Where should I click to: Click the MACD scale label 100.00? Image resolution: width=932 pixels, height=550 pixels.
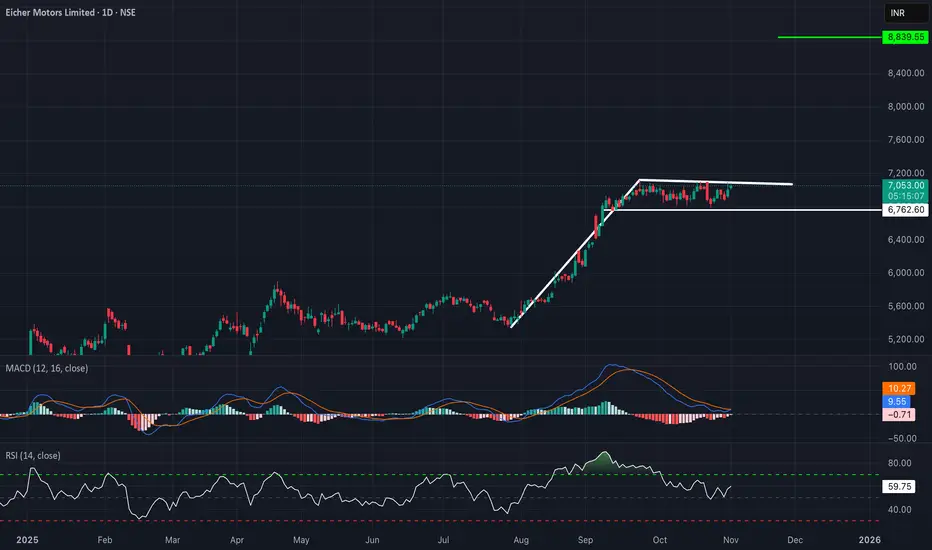click(902, 367)
